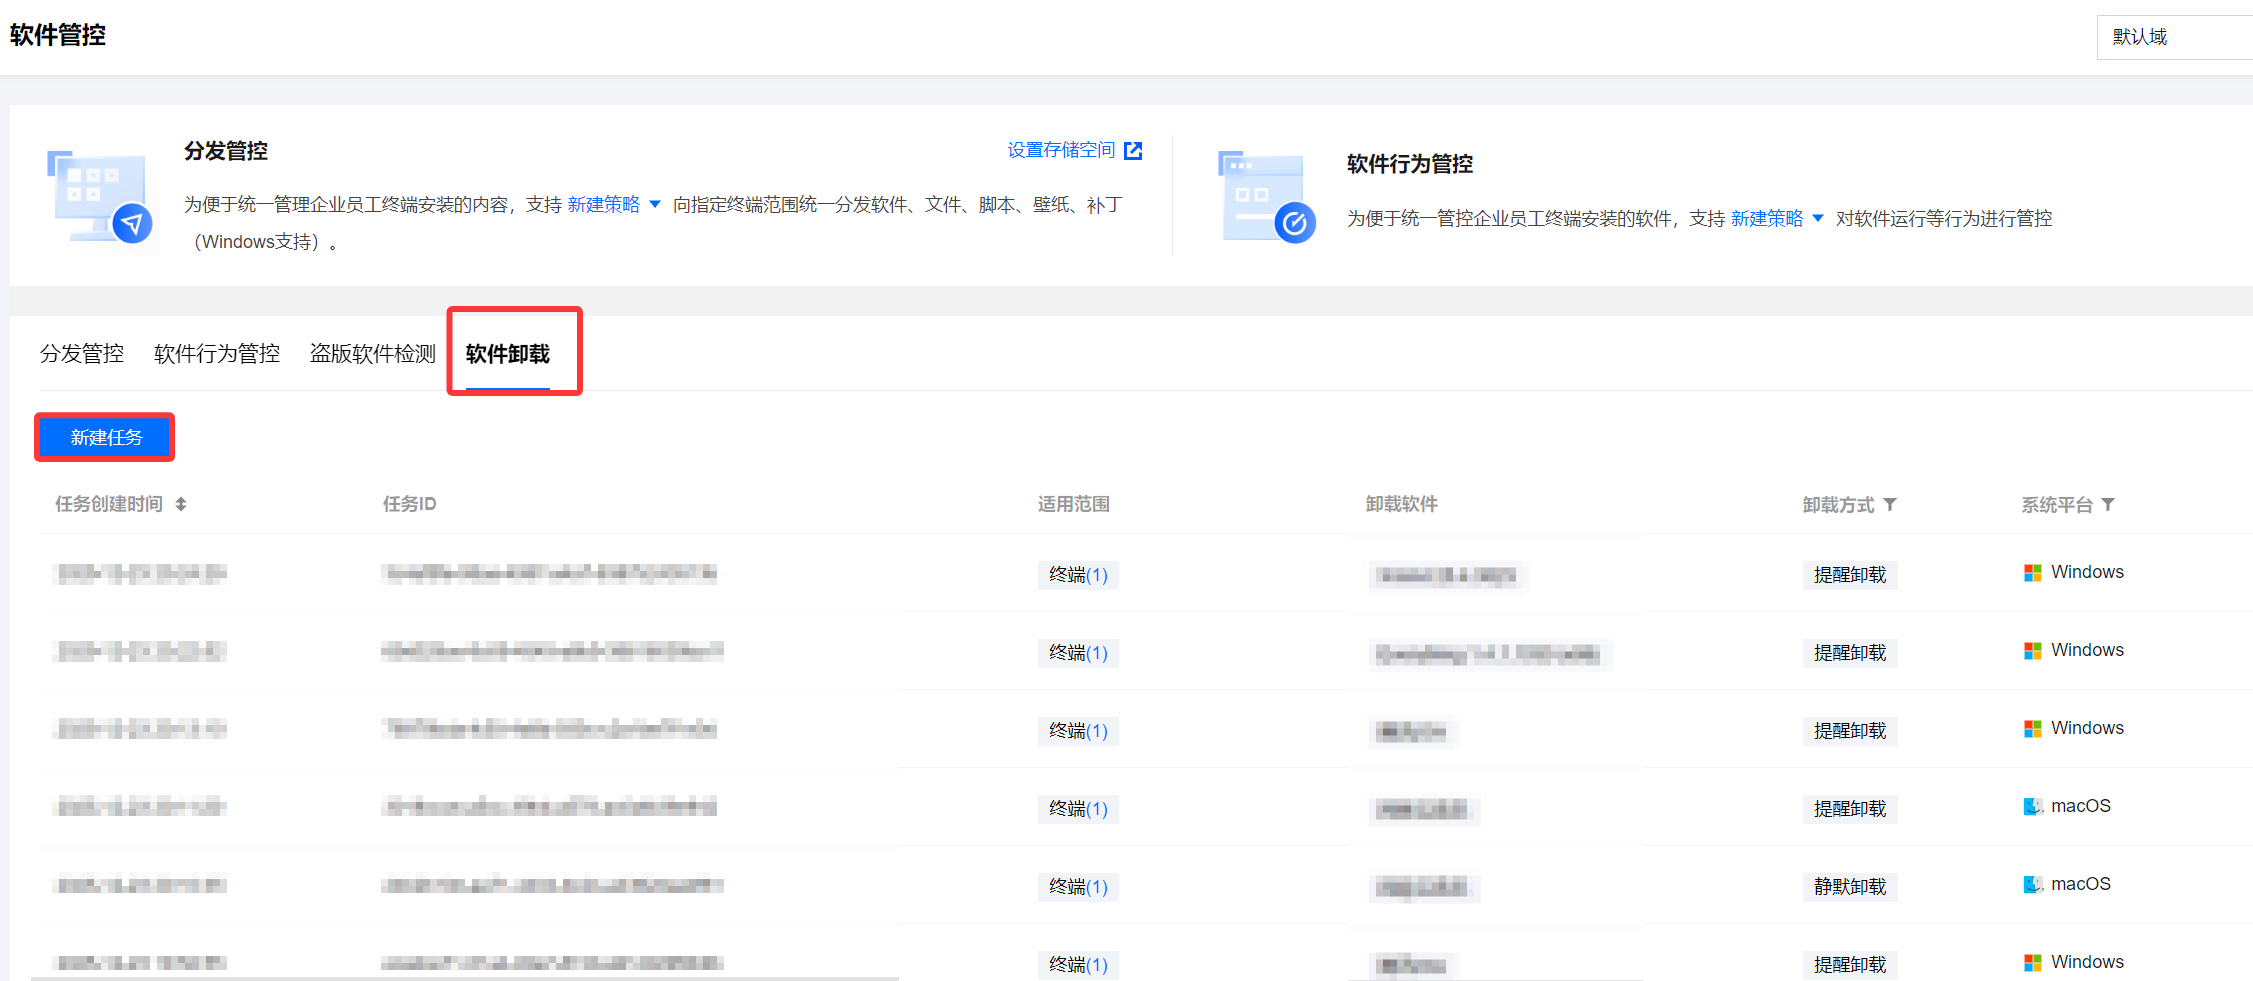2253x981 pixels.
Task: Open the 设置存储空间 link
Action: click(1060, 151)
